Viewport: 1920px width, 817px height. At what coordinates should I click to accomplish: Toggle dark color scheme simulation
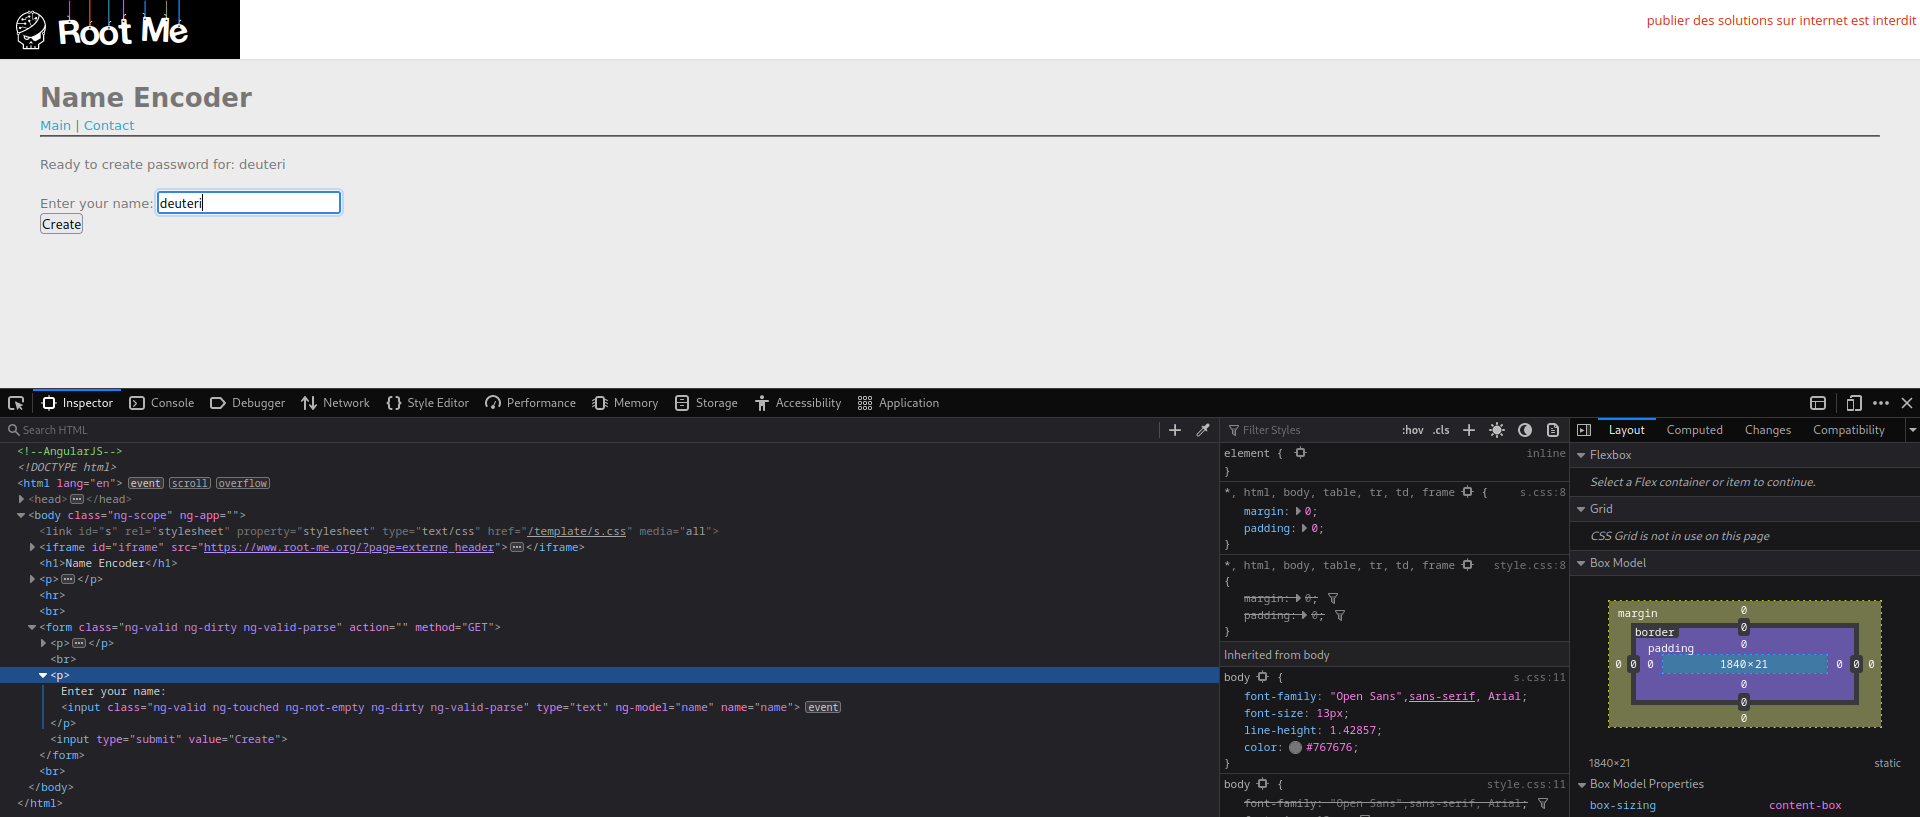pos(1525,430)
